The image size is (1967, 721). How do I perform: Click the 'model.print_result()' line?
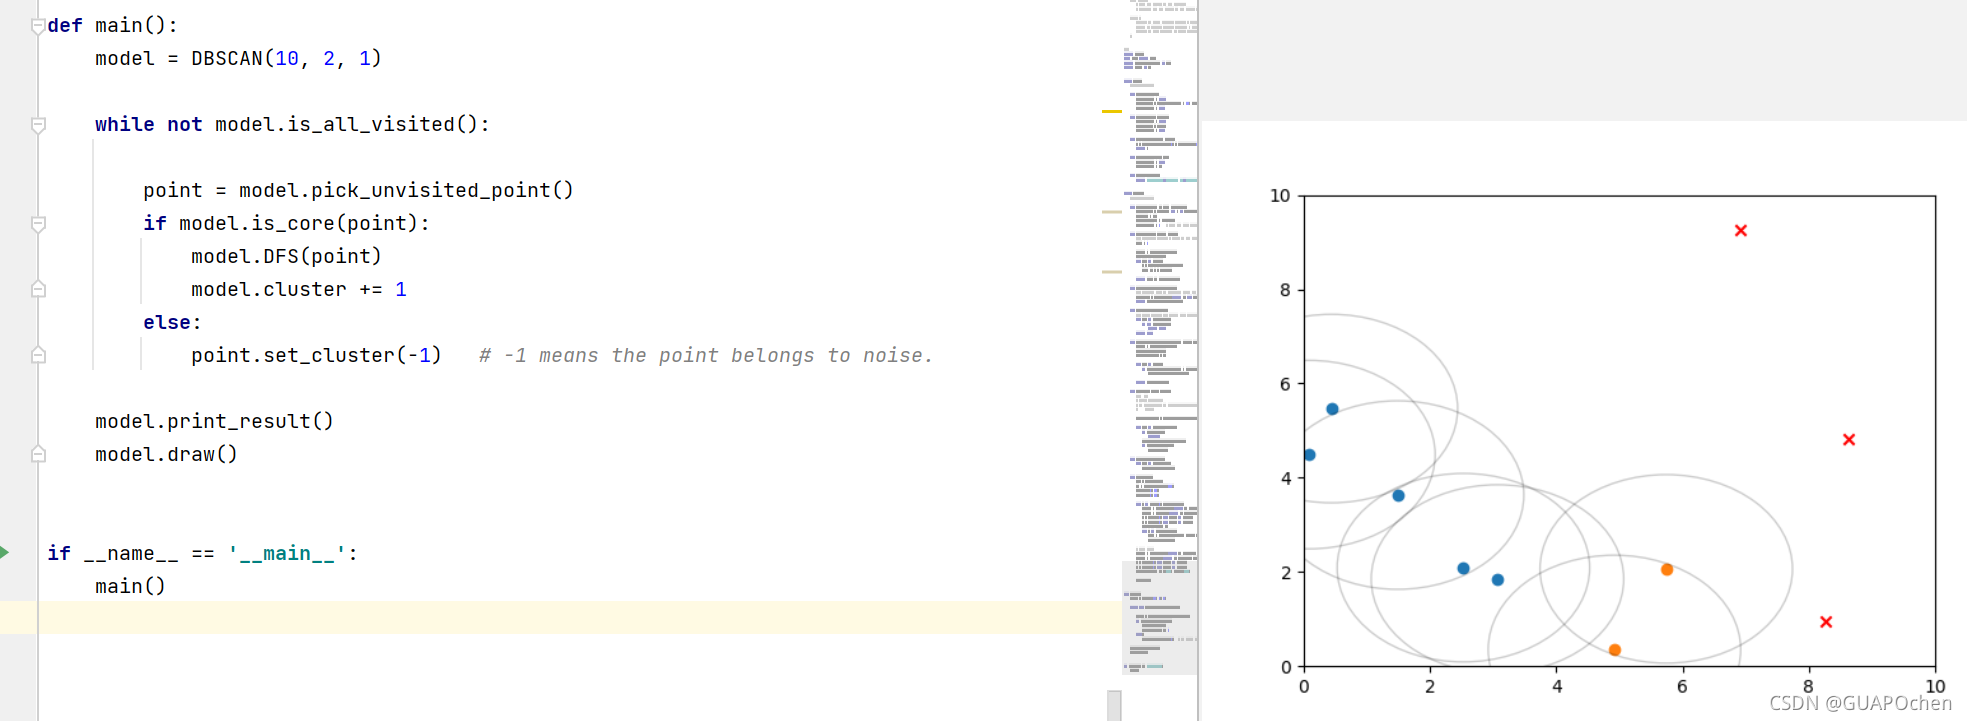[214, 421]
